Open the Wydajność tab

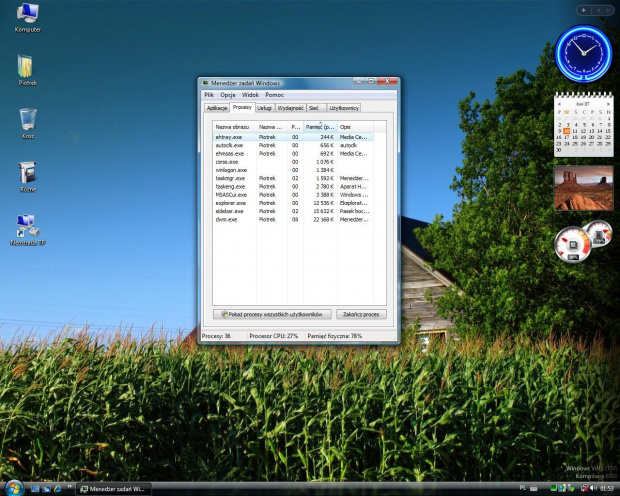click(x=291, y=107)
